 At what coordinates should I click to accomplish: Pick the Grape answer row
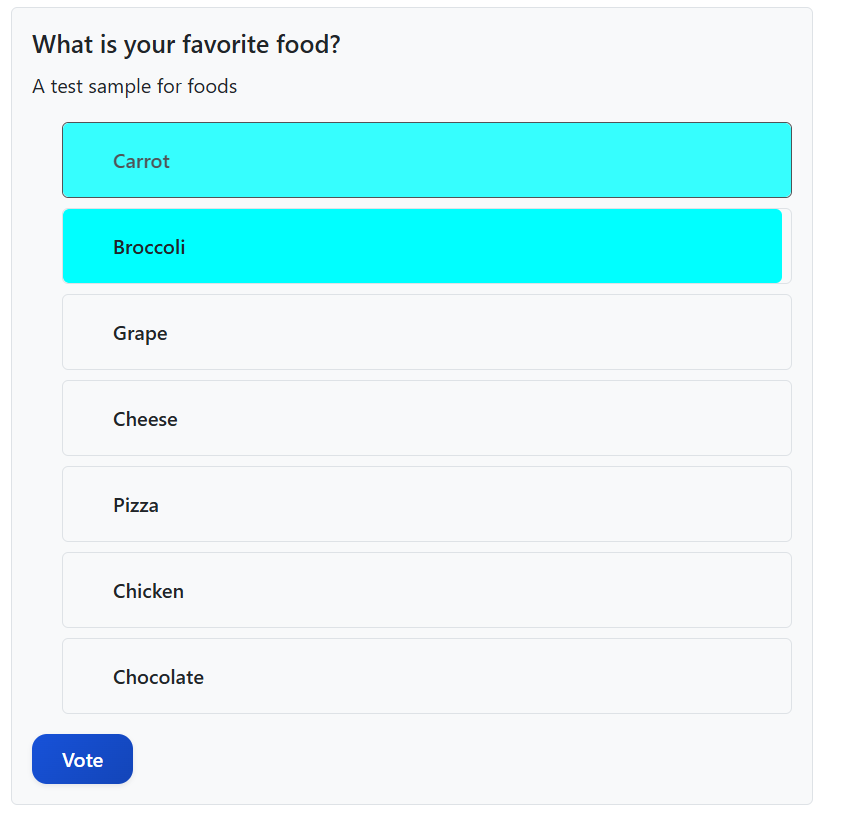pos(426,332)
